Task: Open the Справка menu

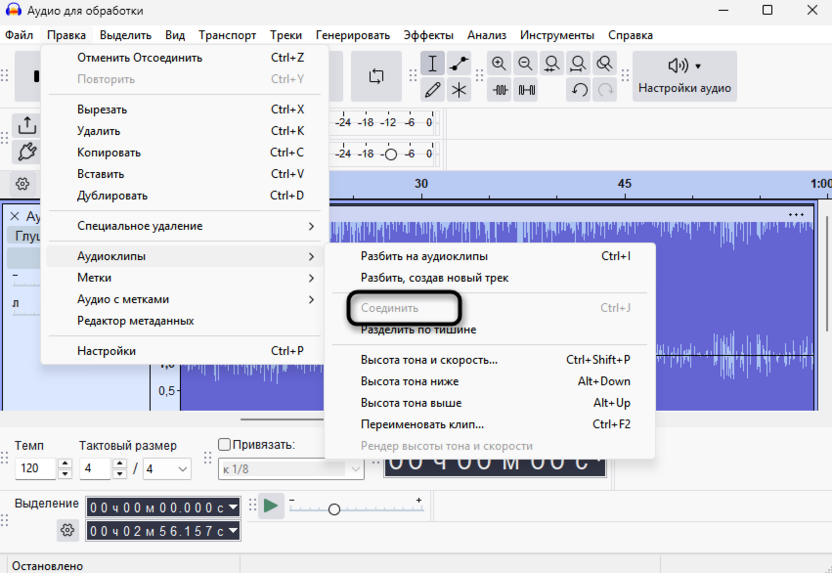Action: pos(630,35)
